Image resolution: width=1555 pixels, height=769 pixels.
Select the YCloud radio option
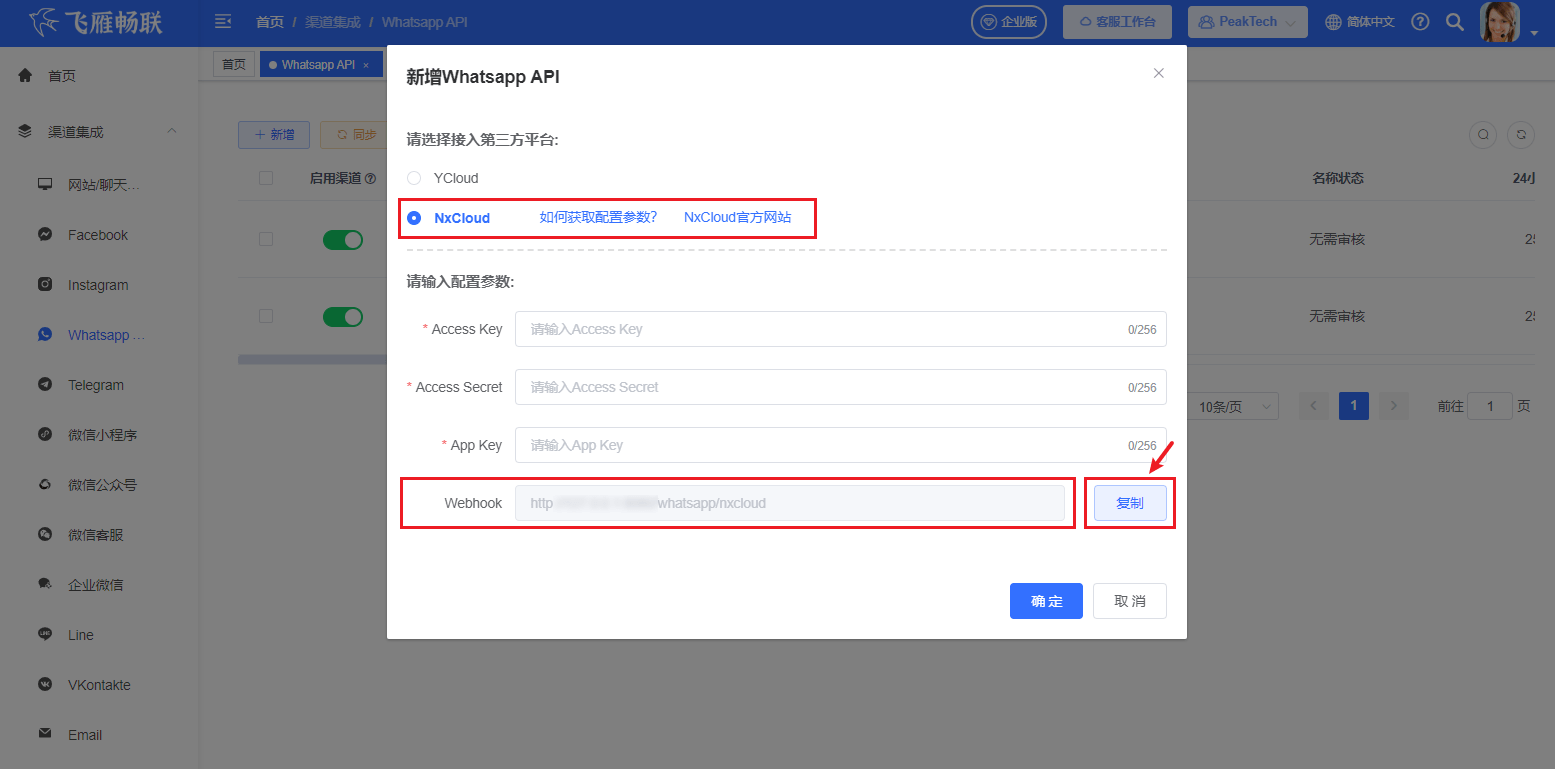click(414, 178)
